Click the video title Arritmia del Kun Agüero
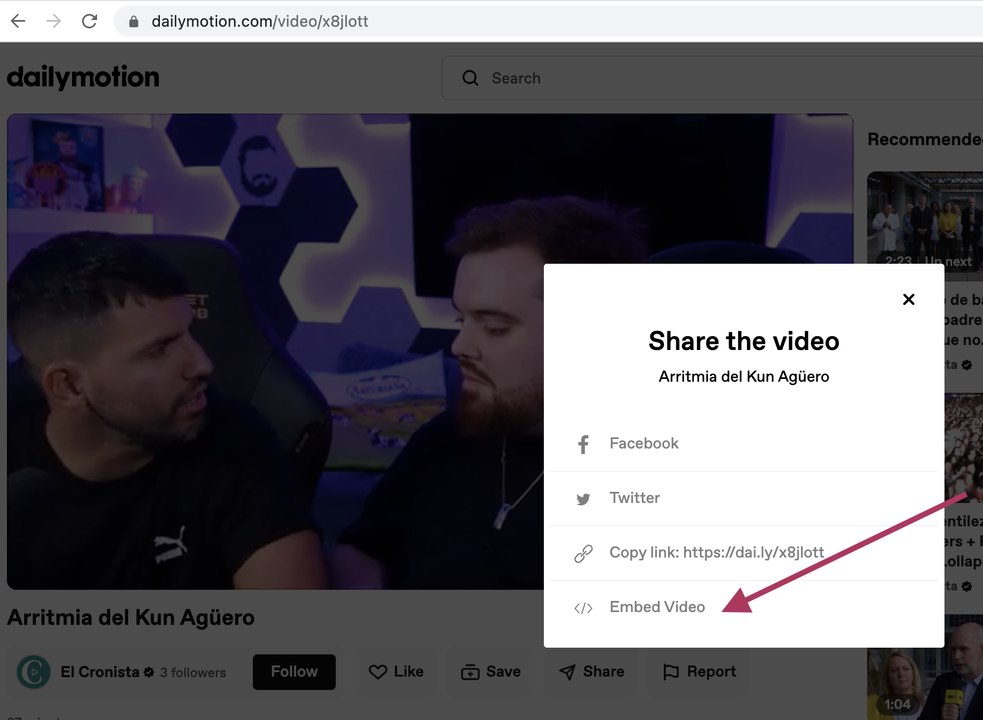 131,618
